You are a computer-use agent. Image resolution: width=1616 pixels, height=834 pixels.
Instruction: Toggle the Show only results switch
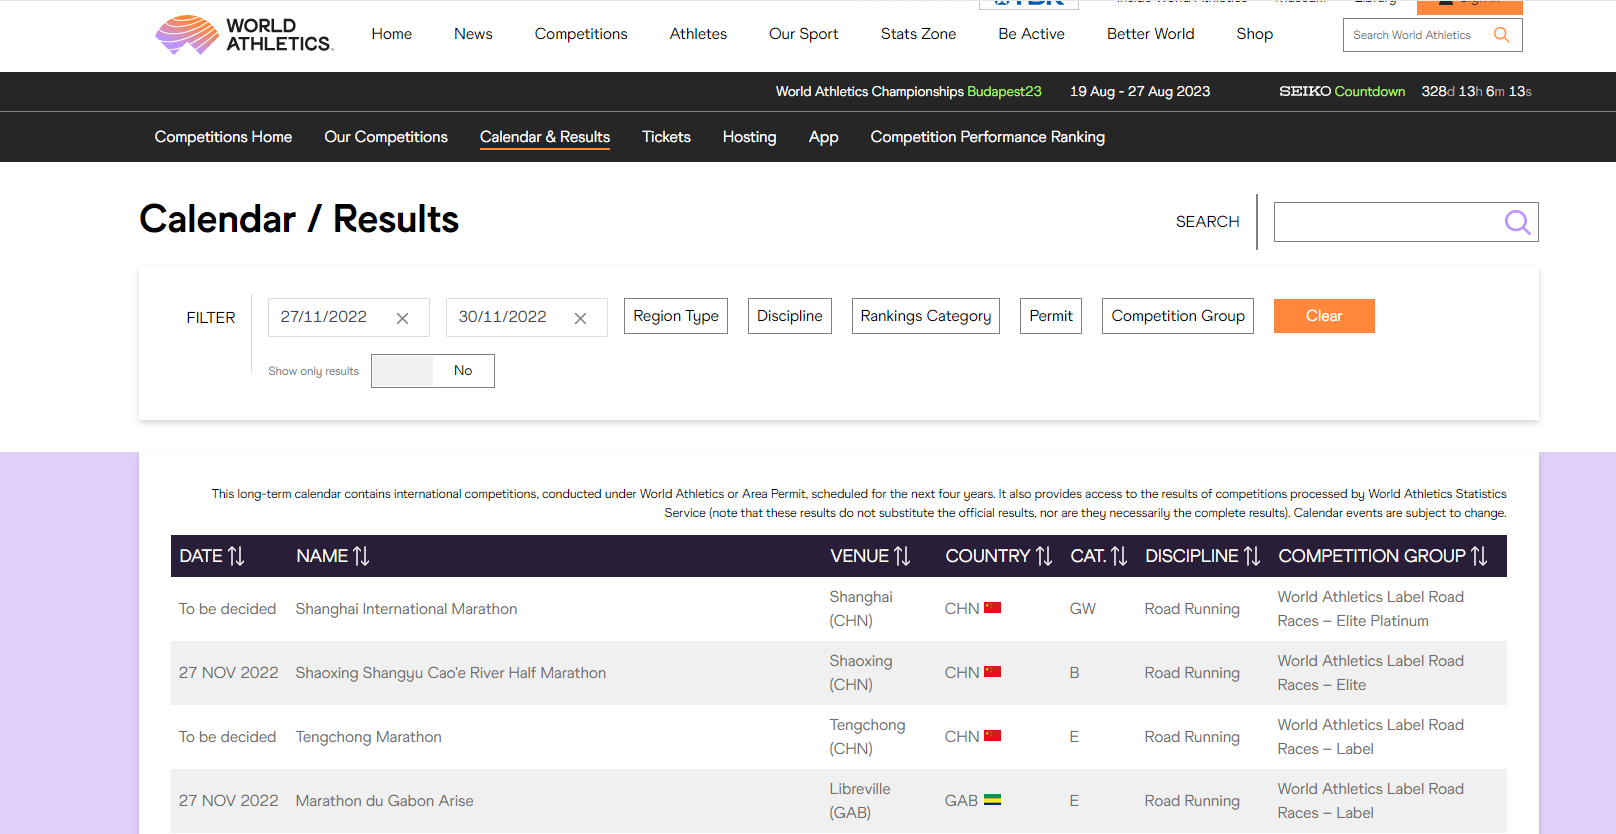pyautogui.click(x=433, y=371)
